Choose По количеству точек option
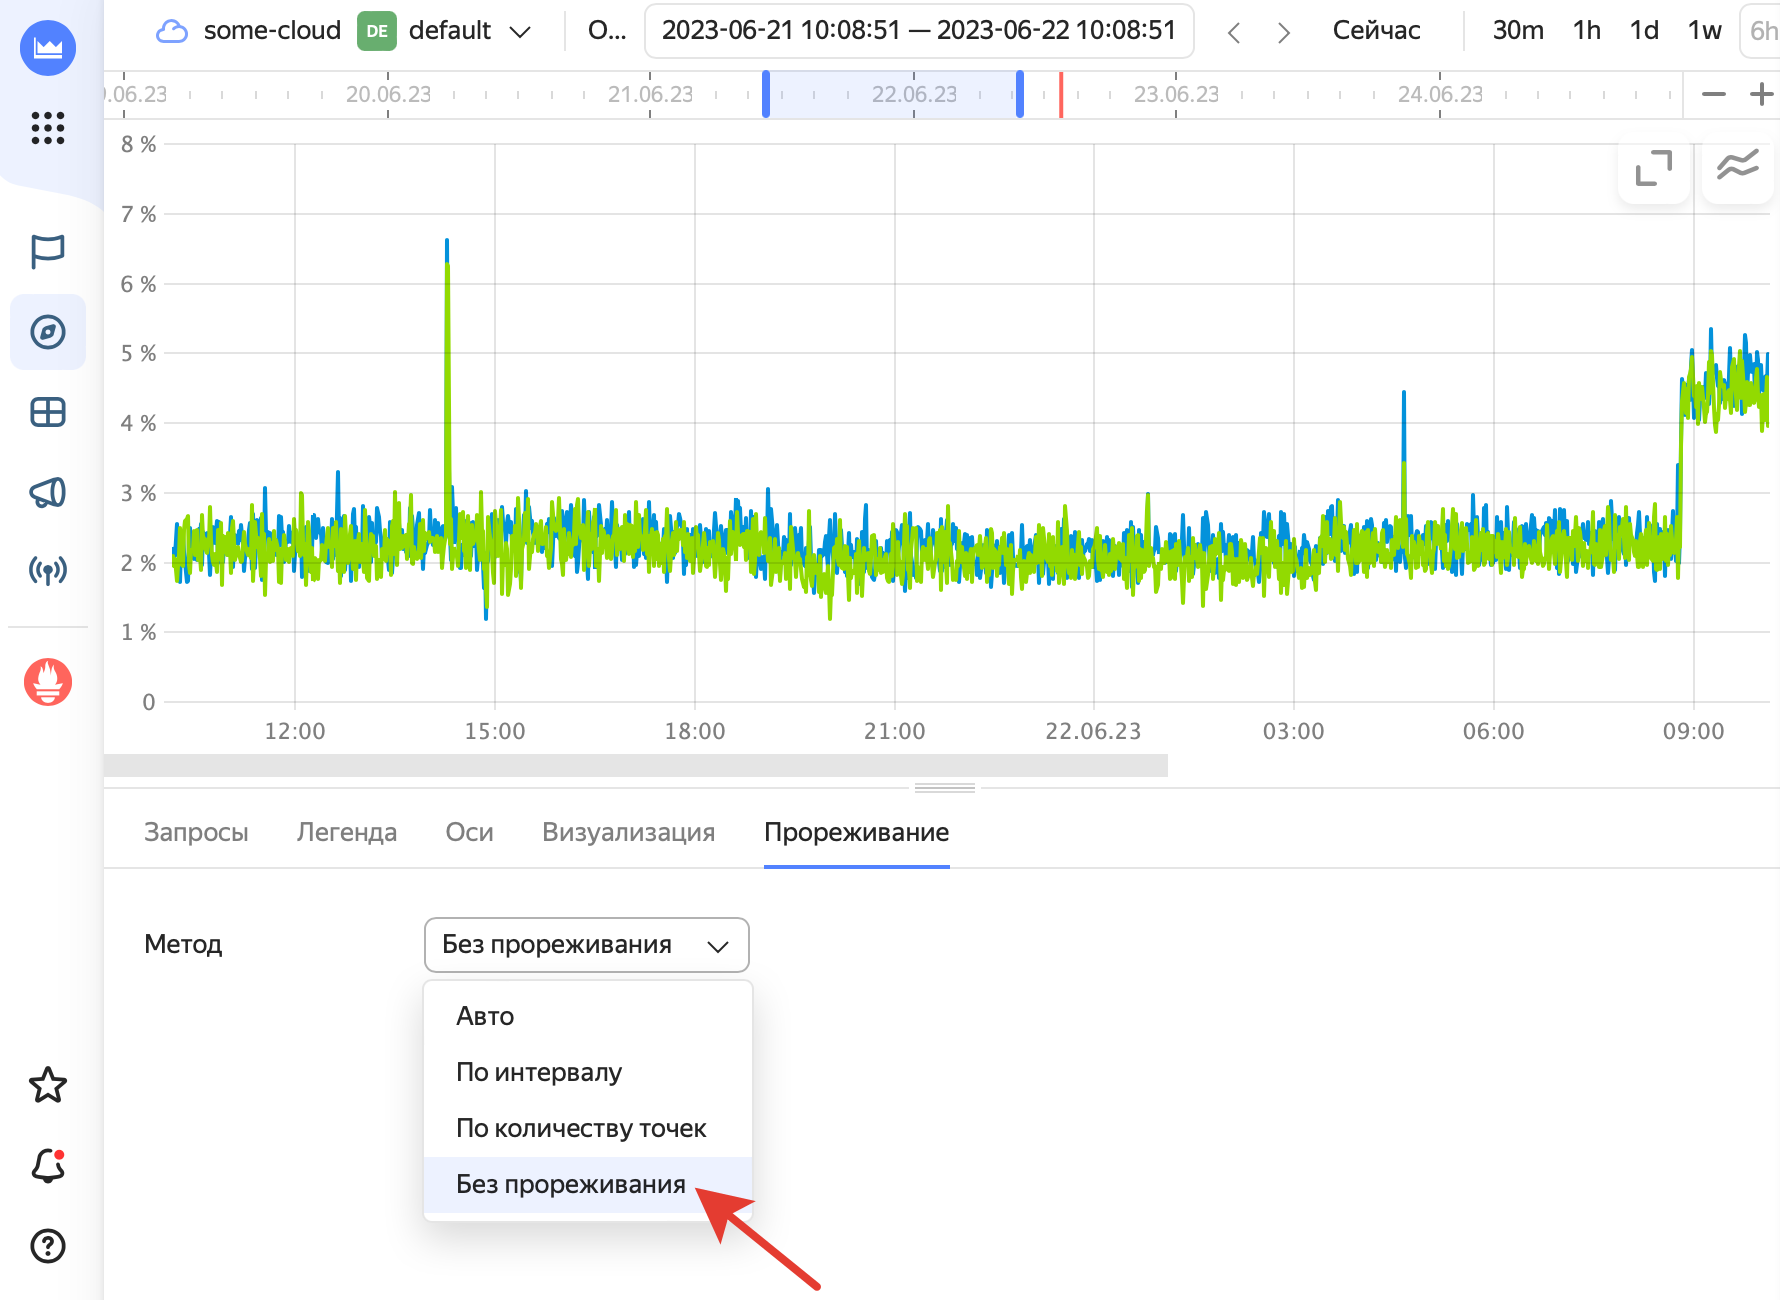 tap(581, 1128)
